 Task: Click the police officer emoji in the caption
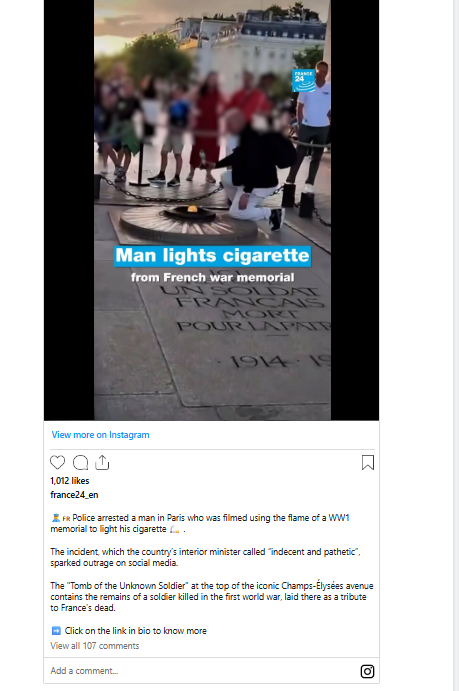[x=56, y=518]
